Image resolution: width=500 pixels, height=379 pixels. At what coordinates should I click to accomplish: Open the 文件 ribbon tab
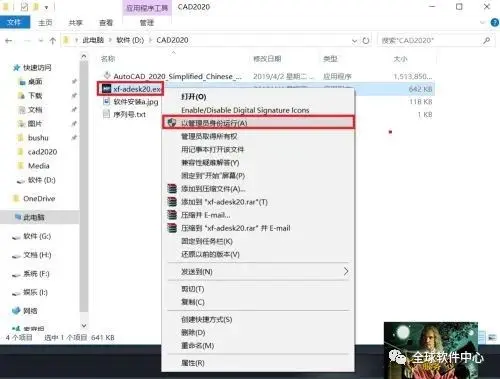14,22
